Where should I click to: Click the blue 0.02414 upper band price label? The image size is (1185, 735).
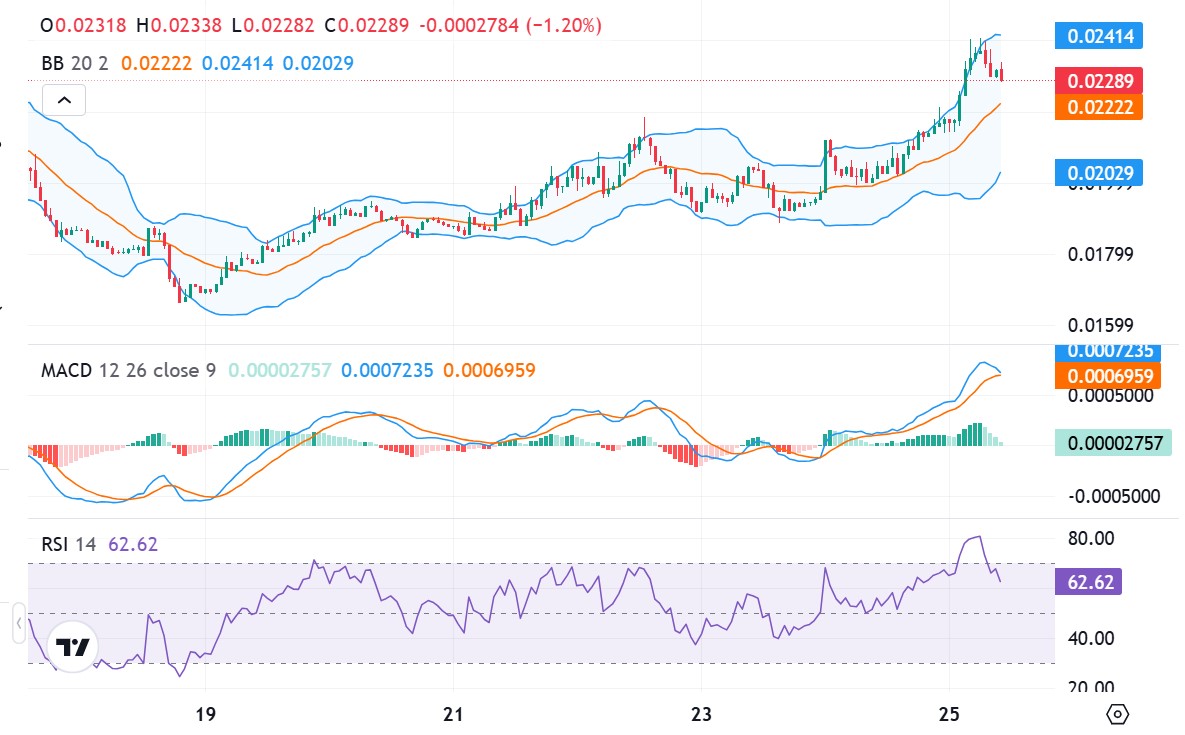[x=1098, y=36]
